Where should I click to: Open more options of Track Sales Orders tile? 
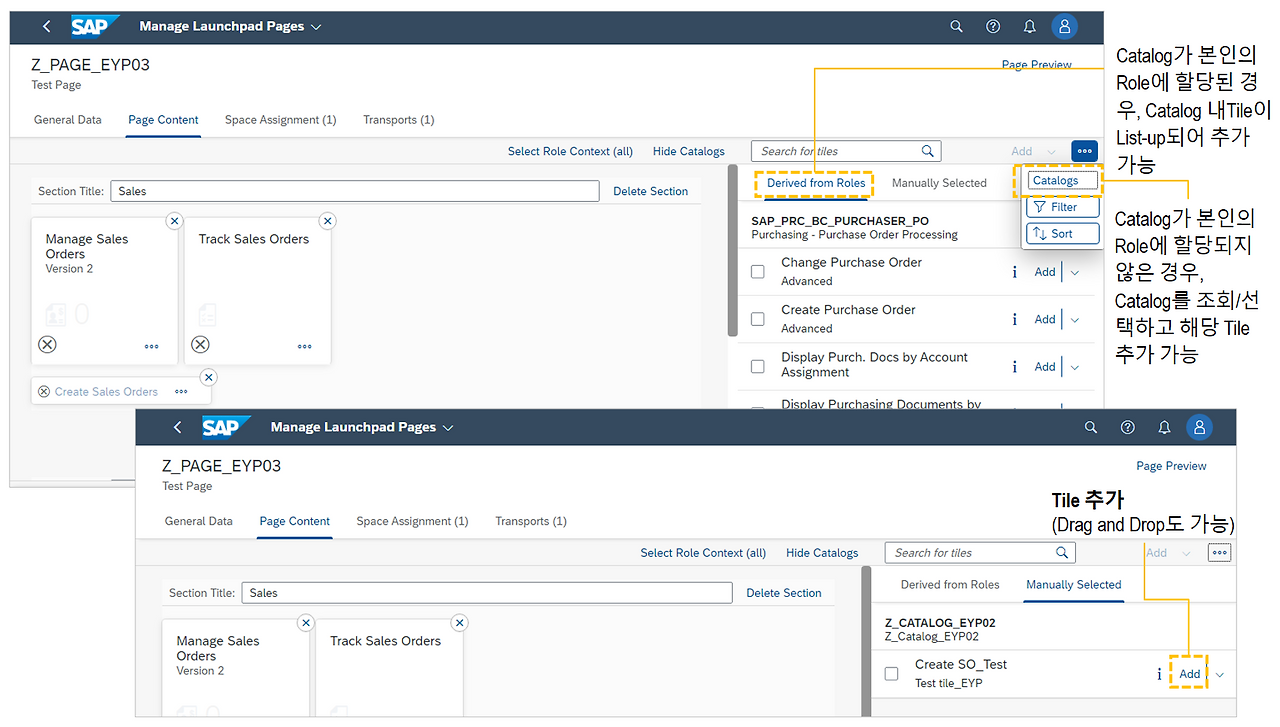[x=304, y=346]
